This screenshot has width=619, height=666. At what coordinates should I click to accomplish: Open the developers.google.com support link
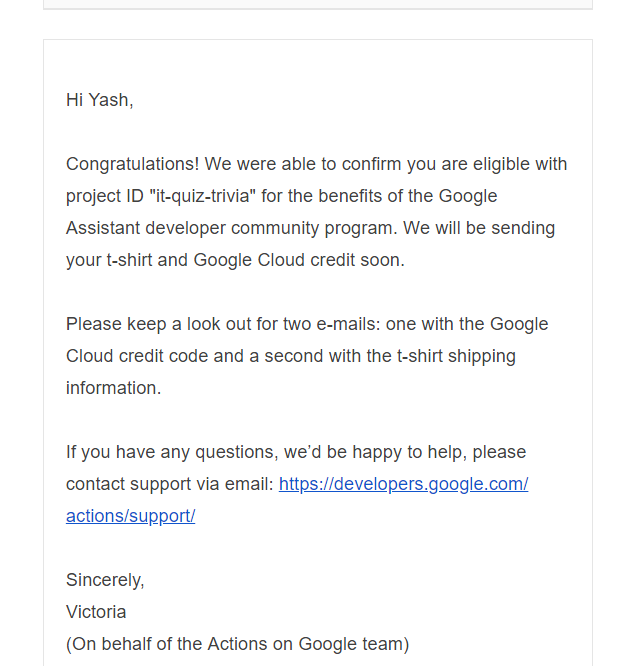(x=403, y=484)
